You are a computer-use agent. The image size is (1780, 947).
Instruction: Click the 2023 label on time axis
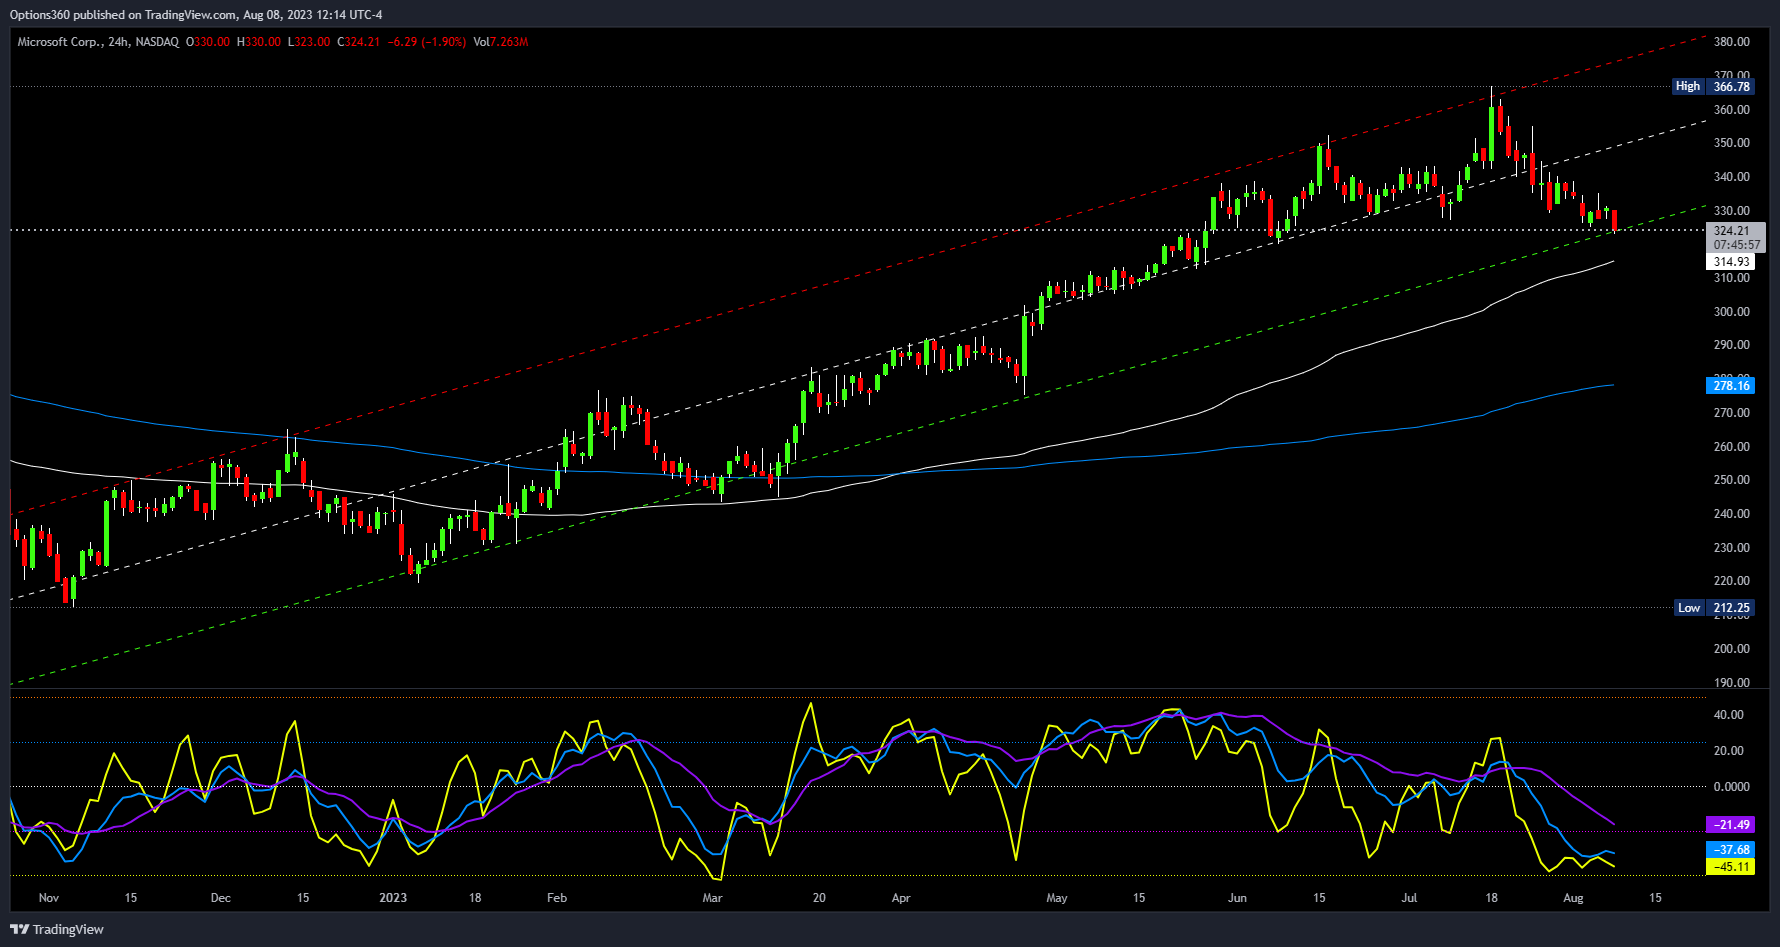coord(393,898)
